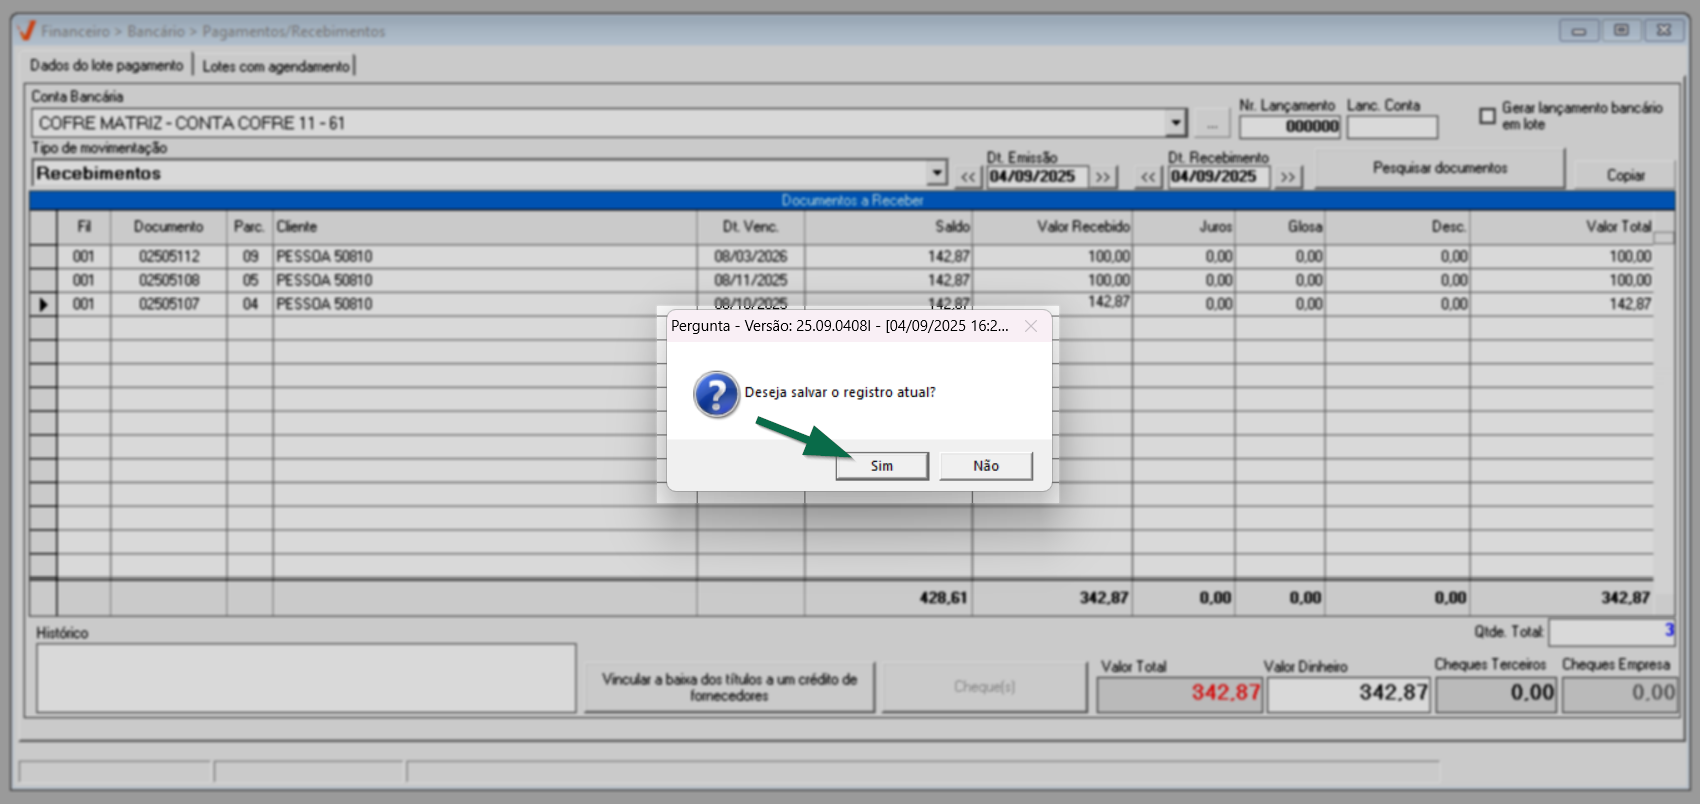Click Vincular a baixa dos títulos button
This screenshot has width=1700, height=804.
click(x=729, y=687)
